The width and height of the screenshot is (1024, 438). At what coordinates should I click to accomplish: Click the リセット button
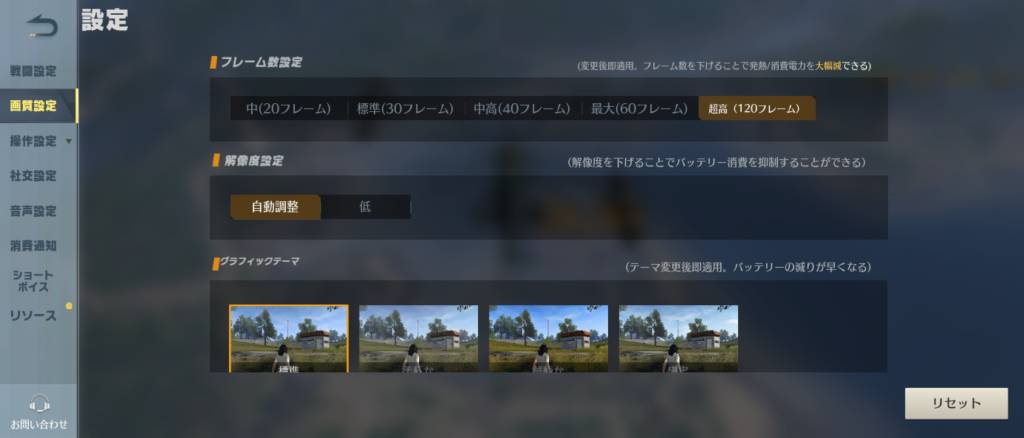click(x=956, y=403)
